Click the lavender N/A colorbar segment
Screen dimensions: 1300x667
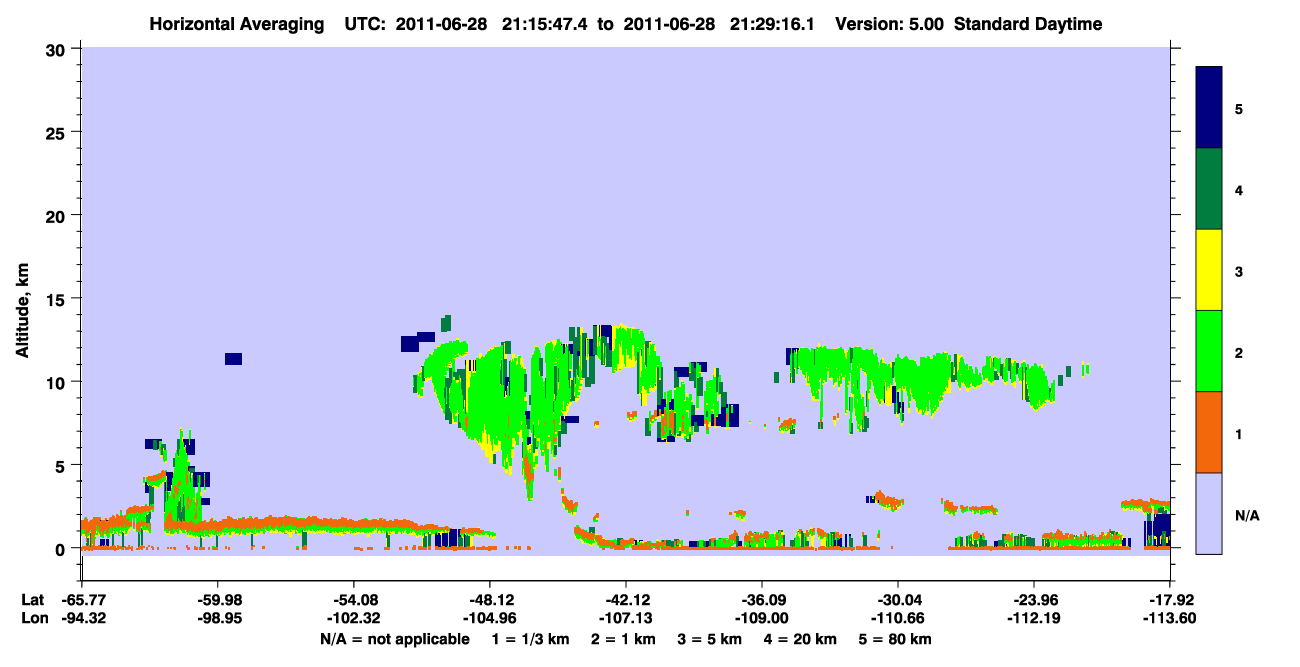tap(1209, 513)
